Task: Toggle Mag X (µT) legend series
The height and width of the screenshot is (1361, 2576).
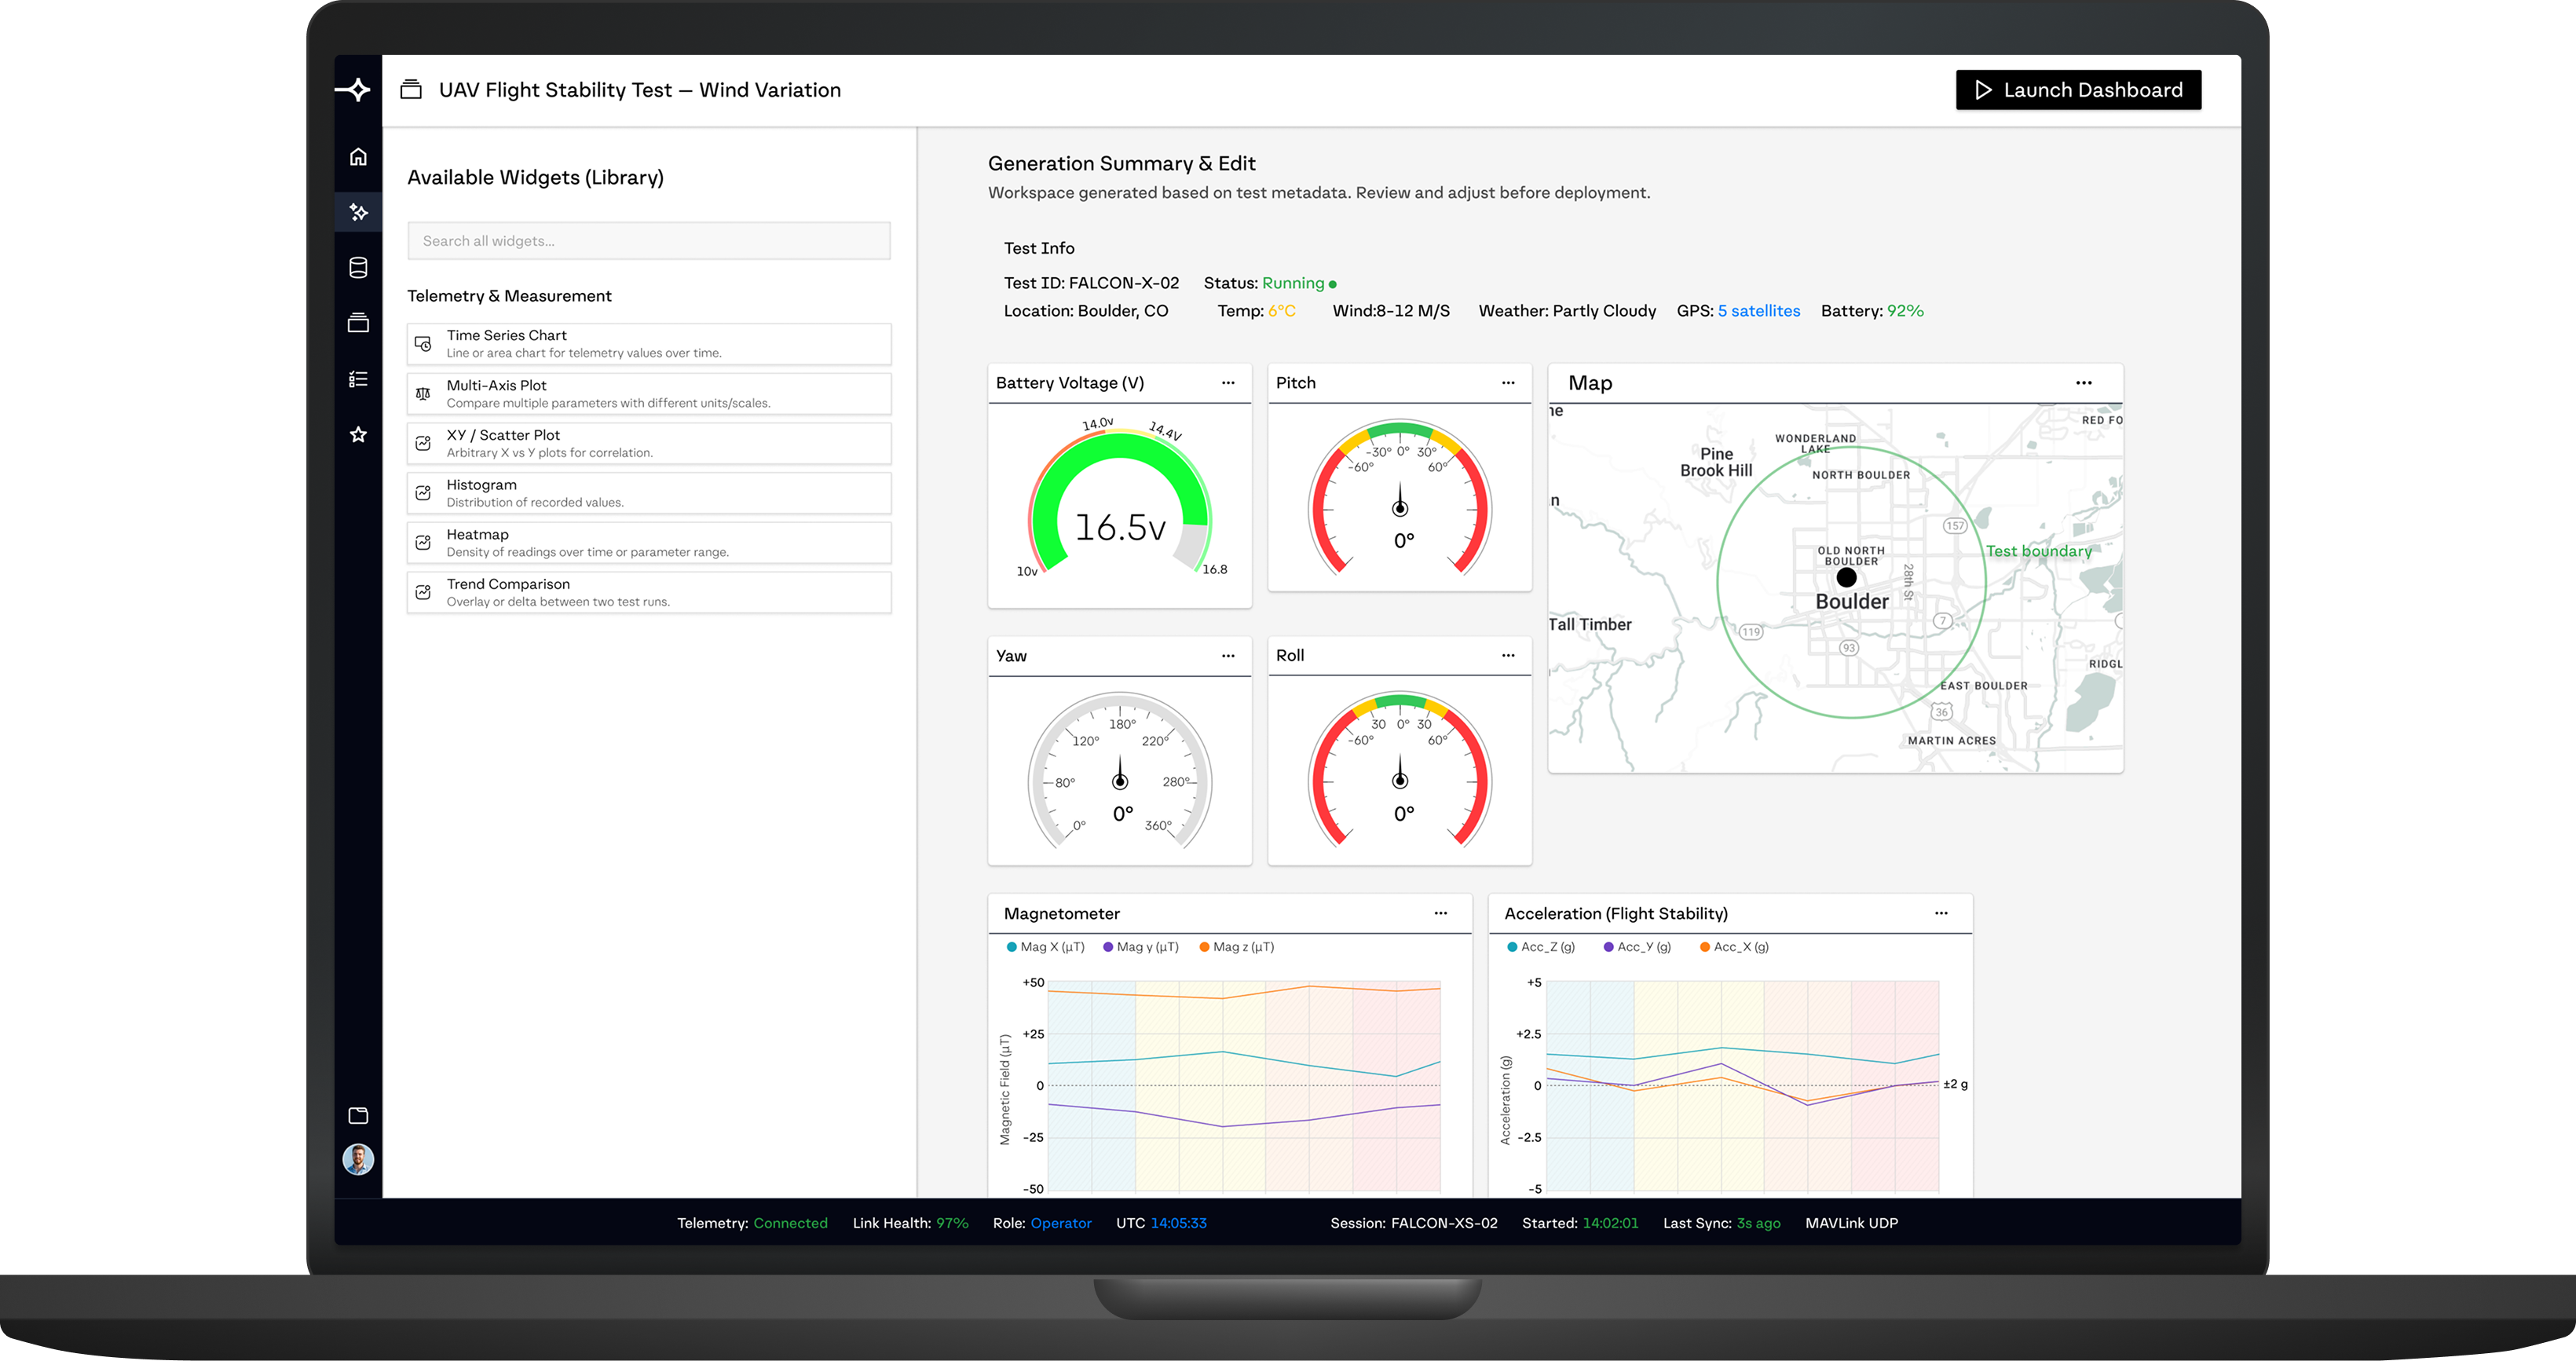Action: coord(1045,947)
